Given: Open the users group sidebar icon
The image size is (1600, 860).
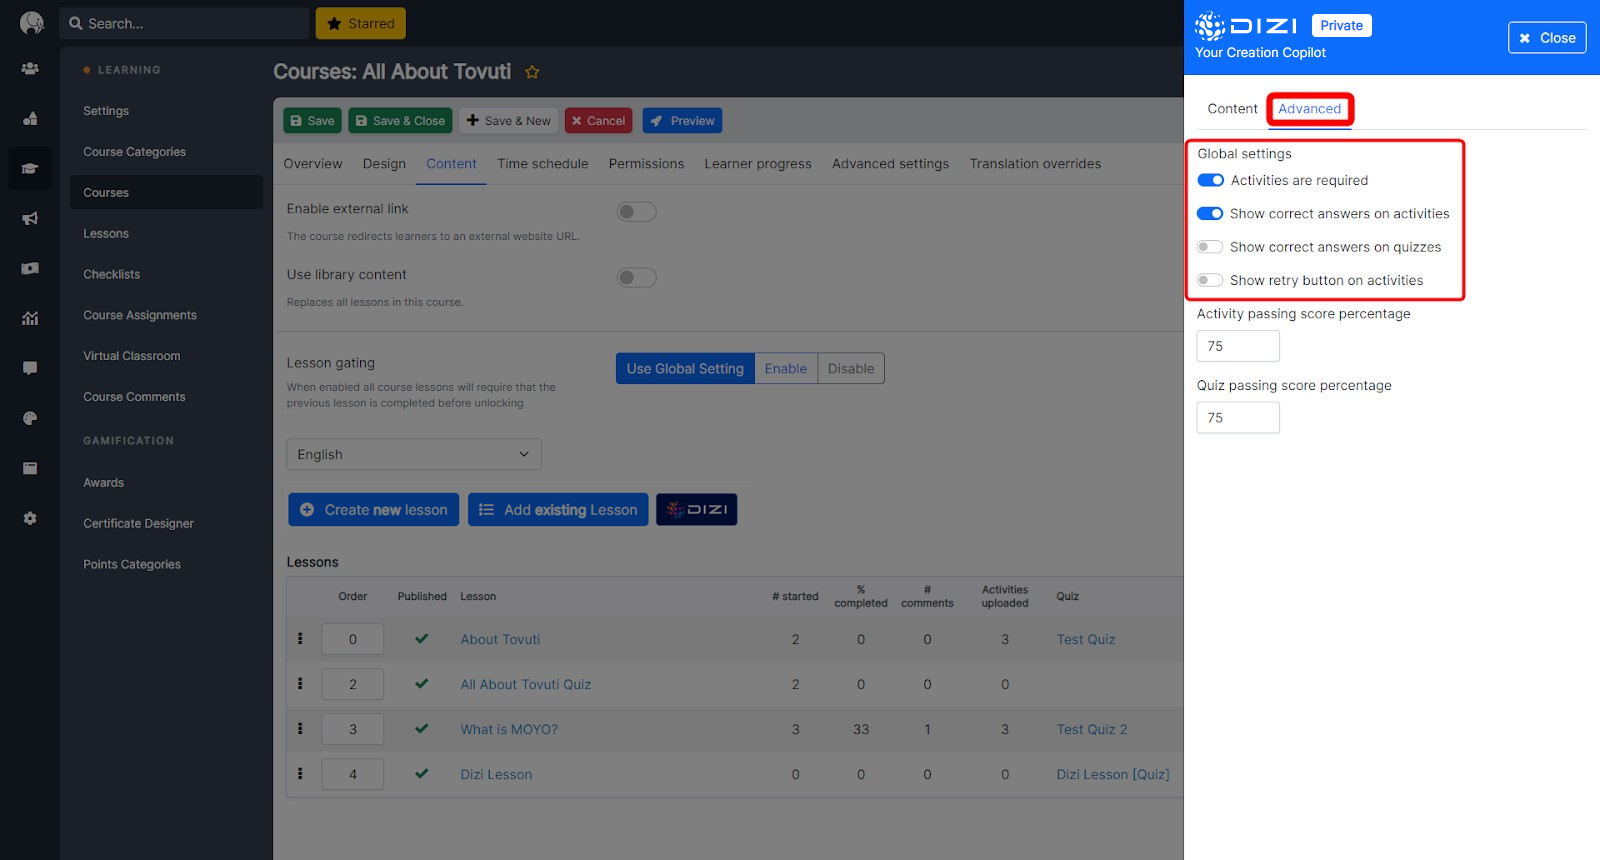Looking at the screenshot, I should pyautogui.click(x=30, y=69).
